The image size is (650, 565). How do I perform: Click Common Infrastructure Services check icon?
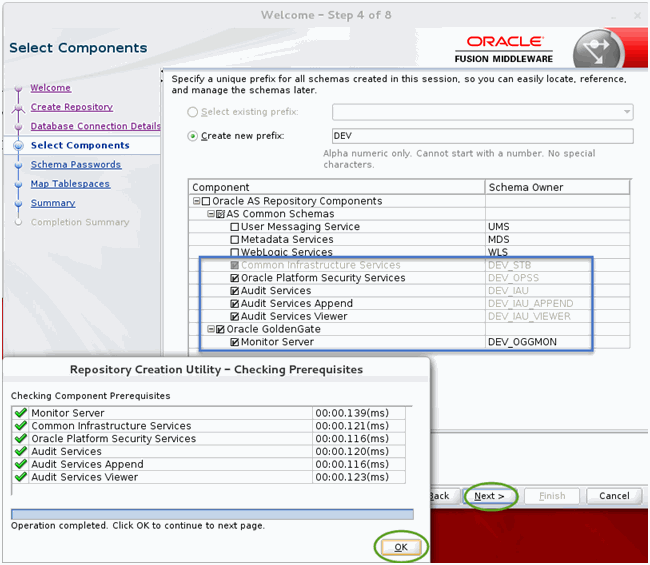pos(20,426)
